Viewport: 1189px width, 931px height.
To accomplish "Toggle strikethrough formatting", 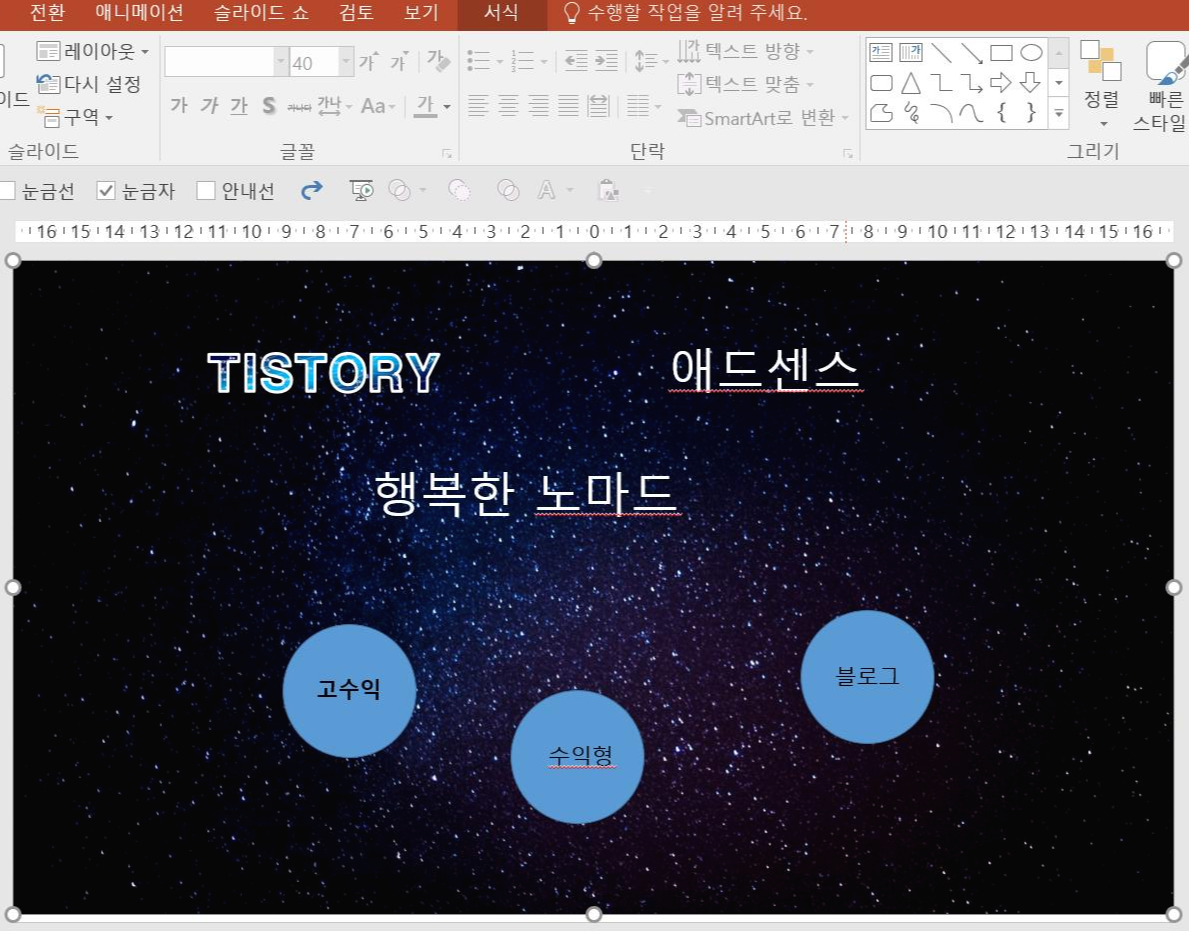I will (299, 106).
